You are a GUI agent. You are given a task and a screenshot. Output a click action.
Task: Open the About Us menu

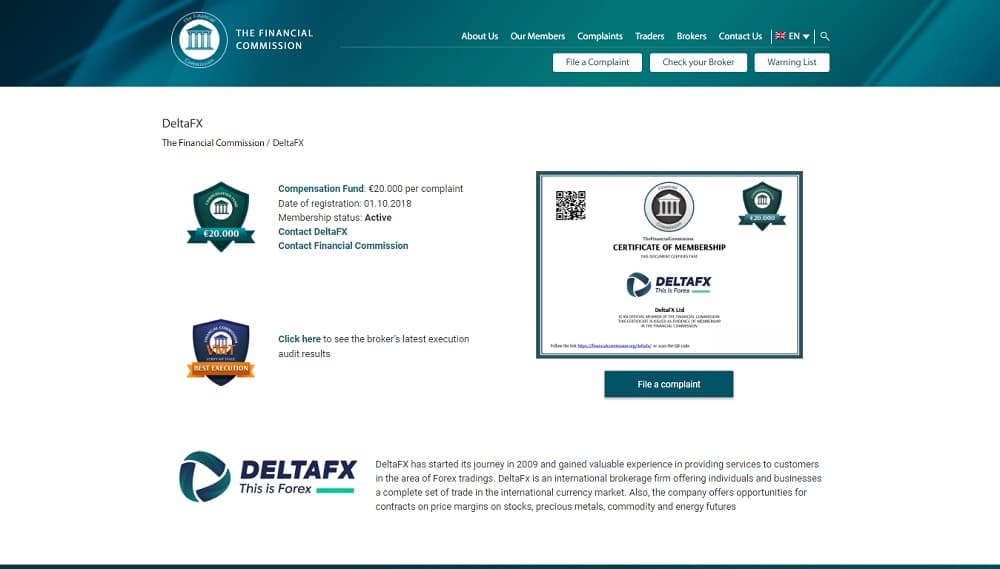point(480,36)
